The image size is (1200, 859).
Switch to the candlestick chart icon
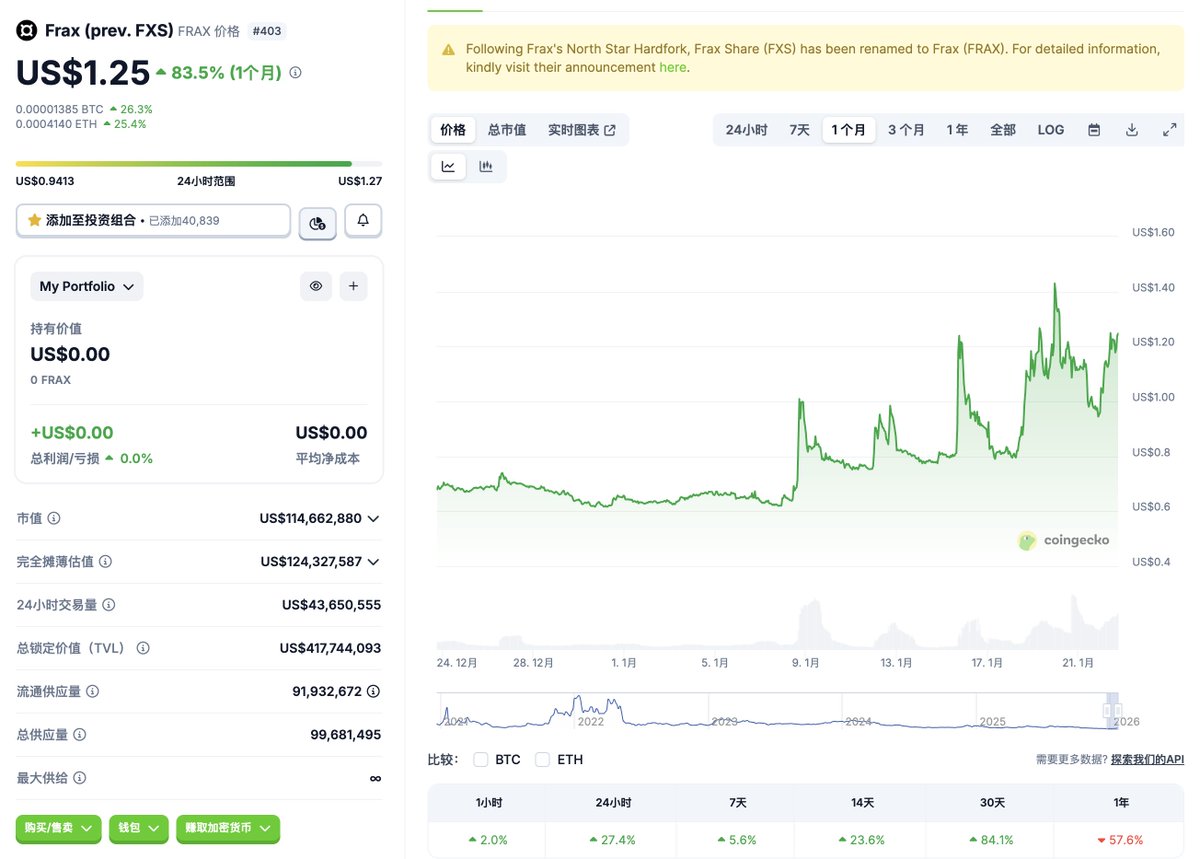tap(486, 167)
